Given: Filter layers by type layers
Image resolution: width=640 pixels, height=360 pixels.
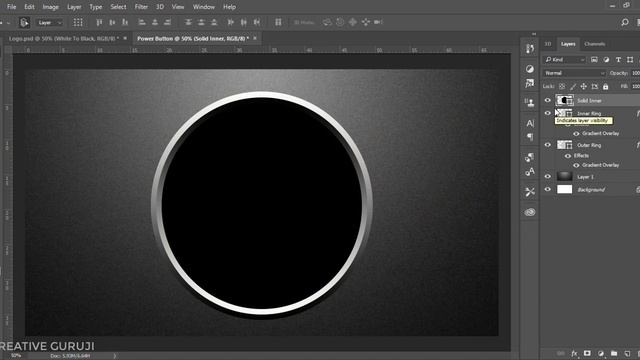Looking at the screenshot, I should tap(618, 60).
